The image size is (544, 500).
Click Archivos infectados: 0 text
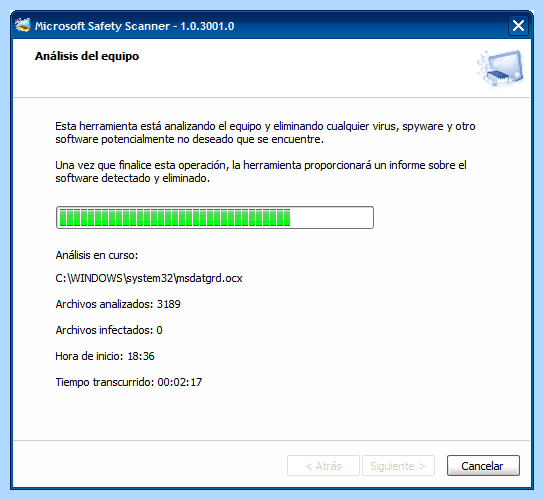click(109, 330)
